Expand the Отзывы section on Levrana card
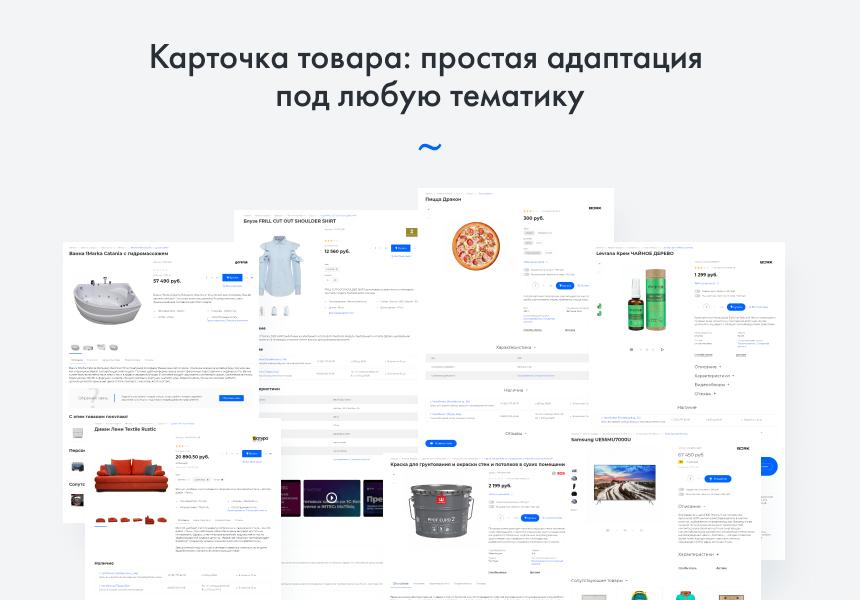Image resolution: width=860 pixels, height=600 pixels. click(705, 394)
